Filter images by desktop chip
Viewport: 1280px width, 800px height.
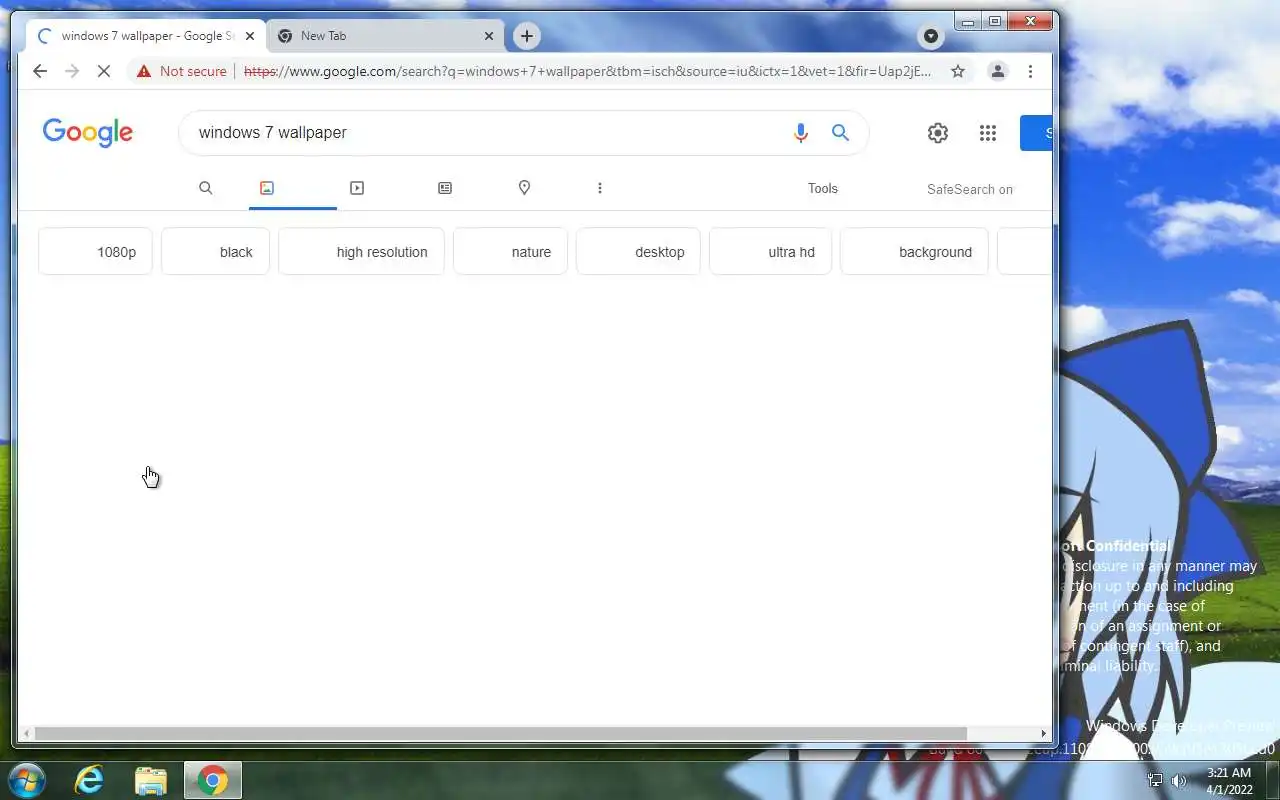638,252
